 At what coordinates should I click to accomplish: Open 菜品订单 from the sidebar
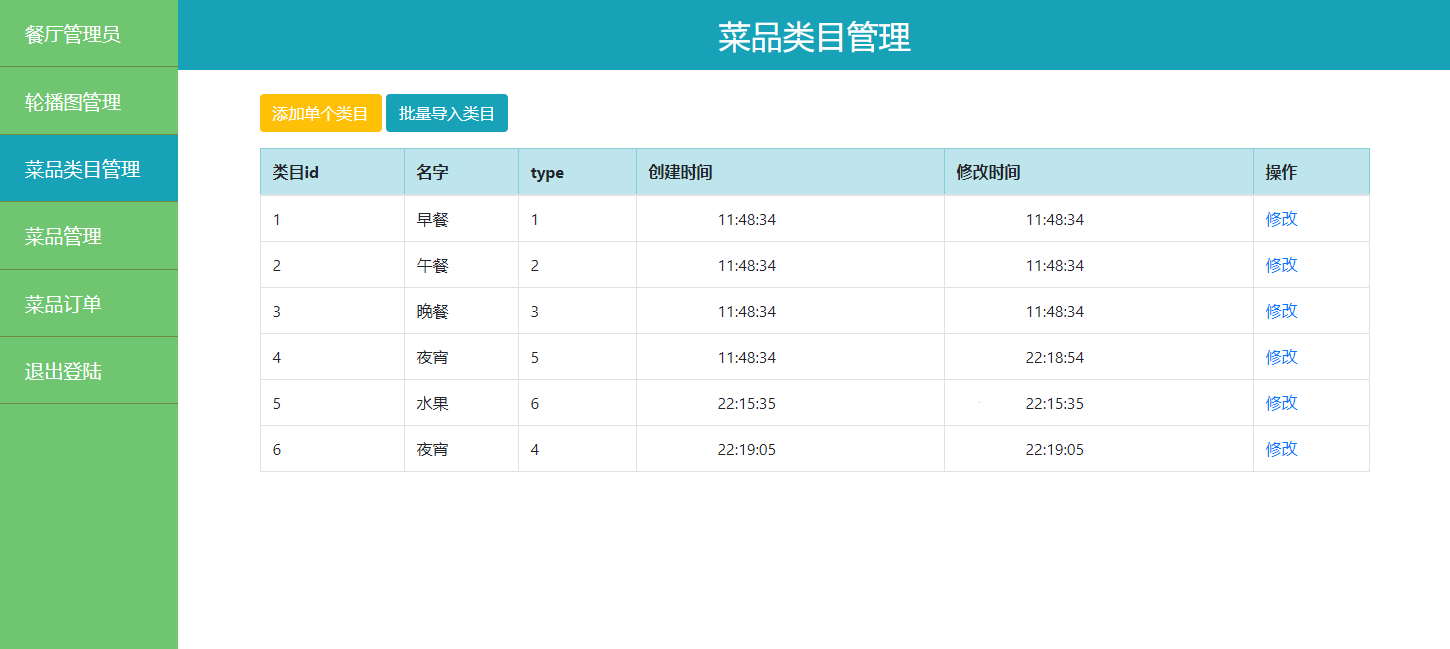pyautogui.click(x=64, y=304)
